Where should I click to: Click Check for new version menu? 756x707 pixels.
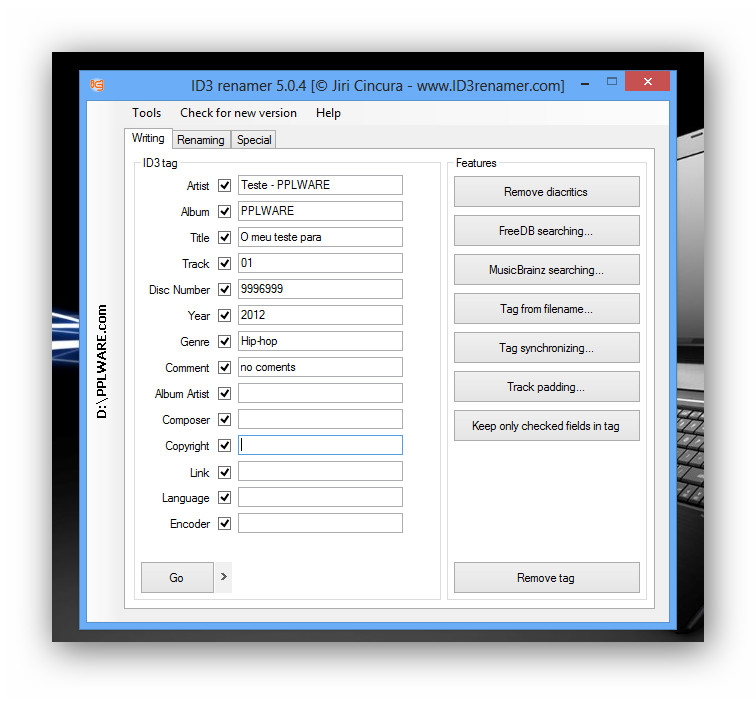(238, 113)
